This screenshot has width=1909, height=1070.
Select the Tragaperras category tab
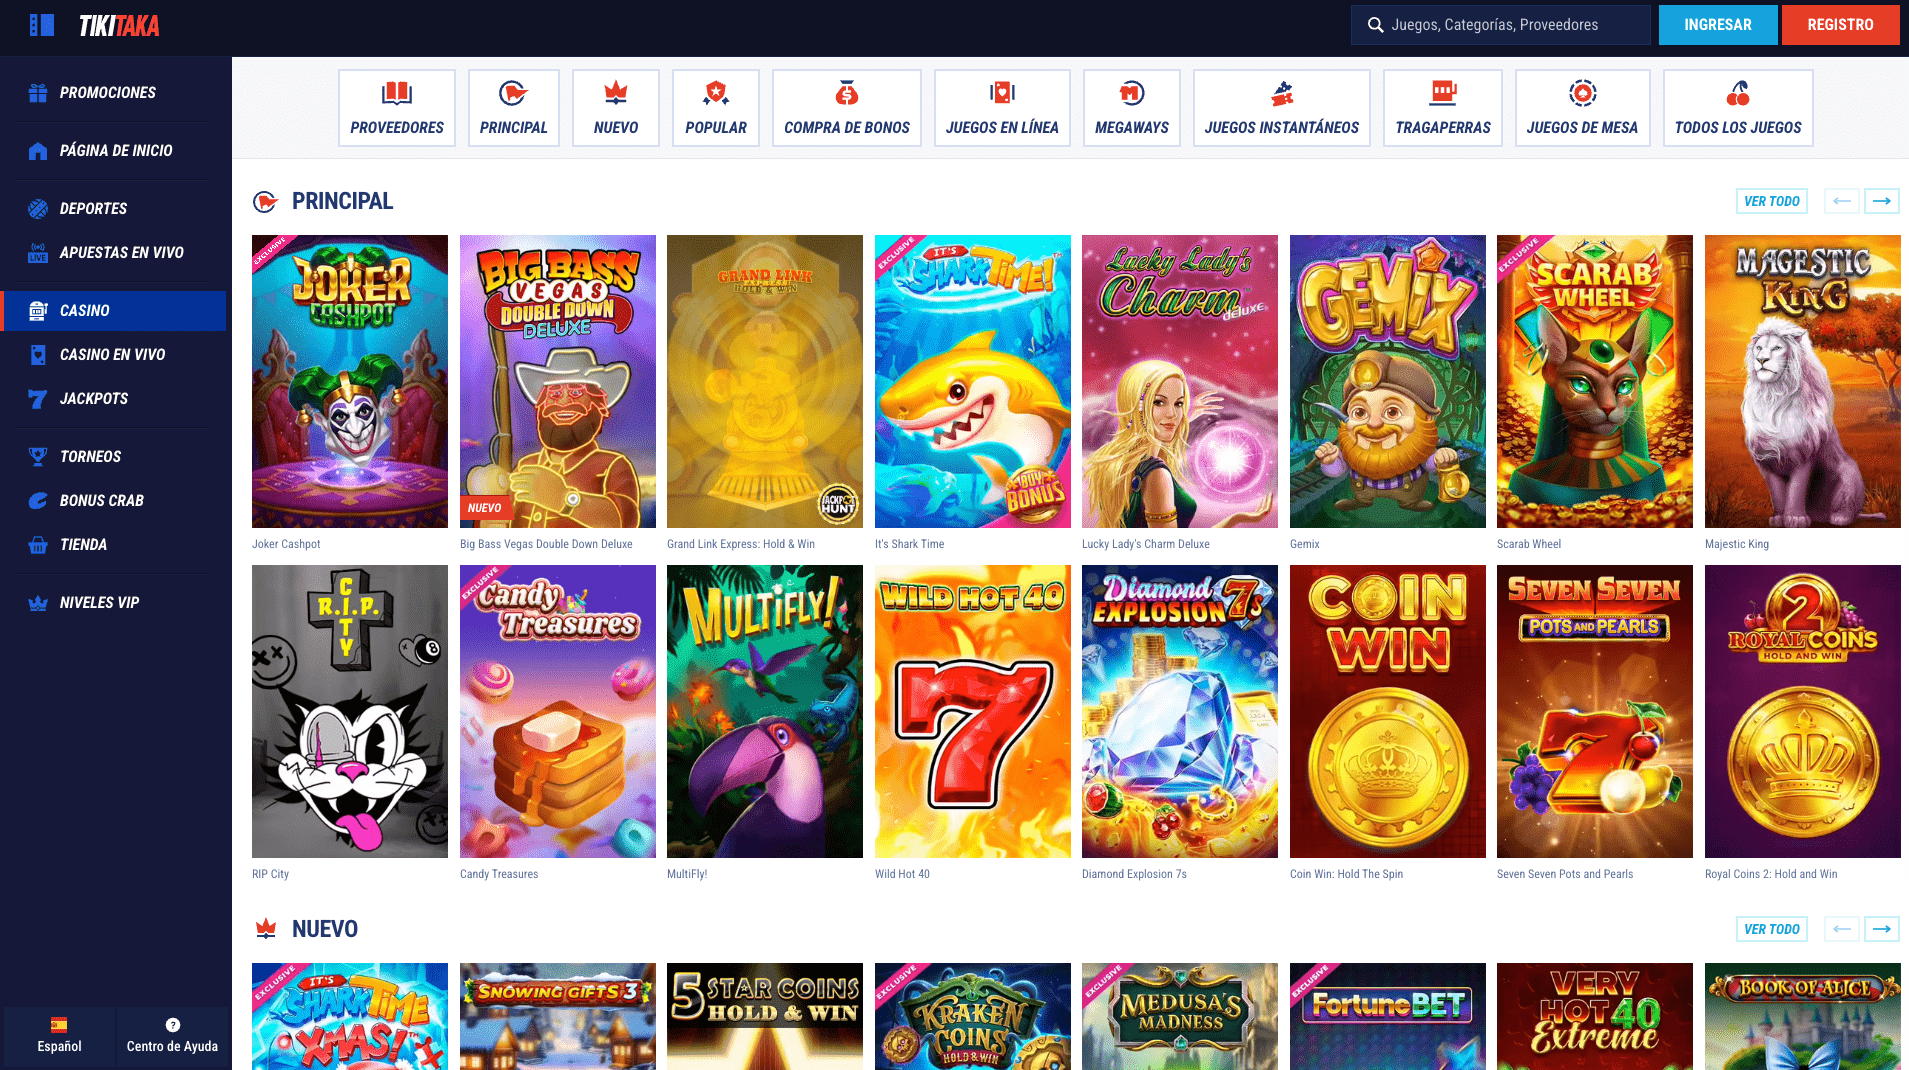tap(1443, 108)
